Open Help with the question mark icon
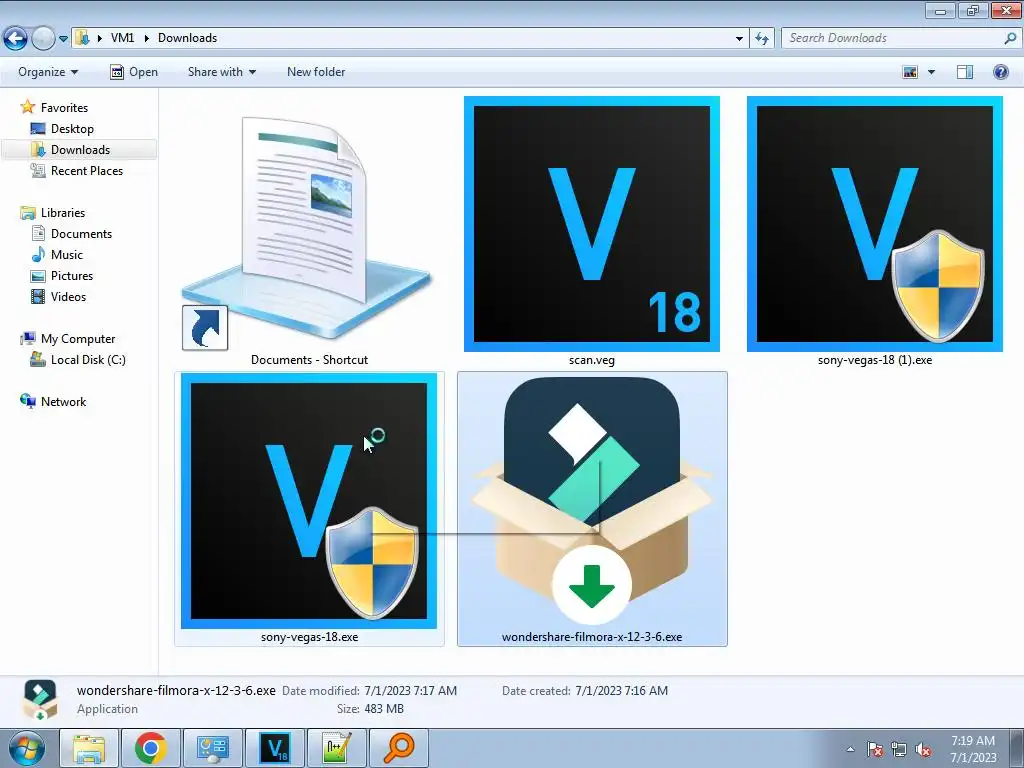This screenshot has width=1024, height=768. pos(1000,72)
